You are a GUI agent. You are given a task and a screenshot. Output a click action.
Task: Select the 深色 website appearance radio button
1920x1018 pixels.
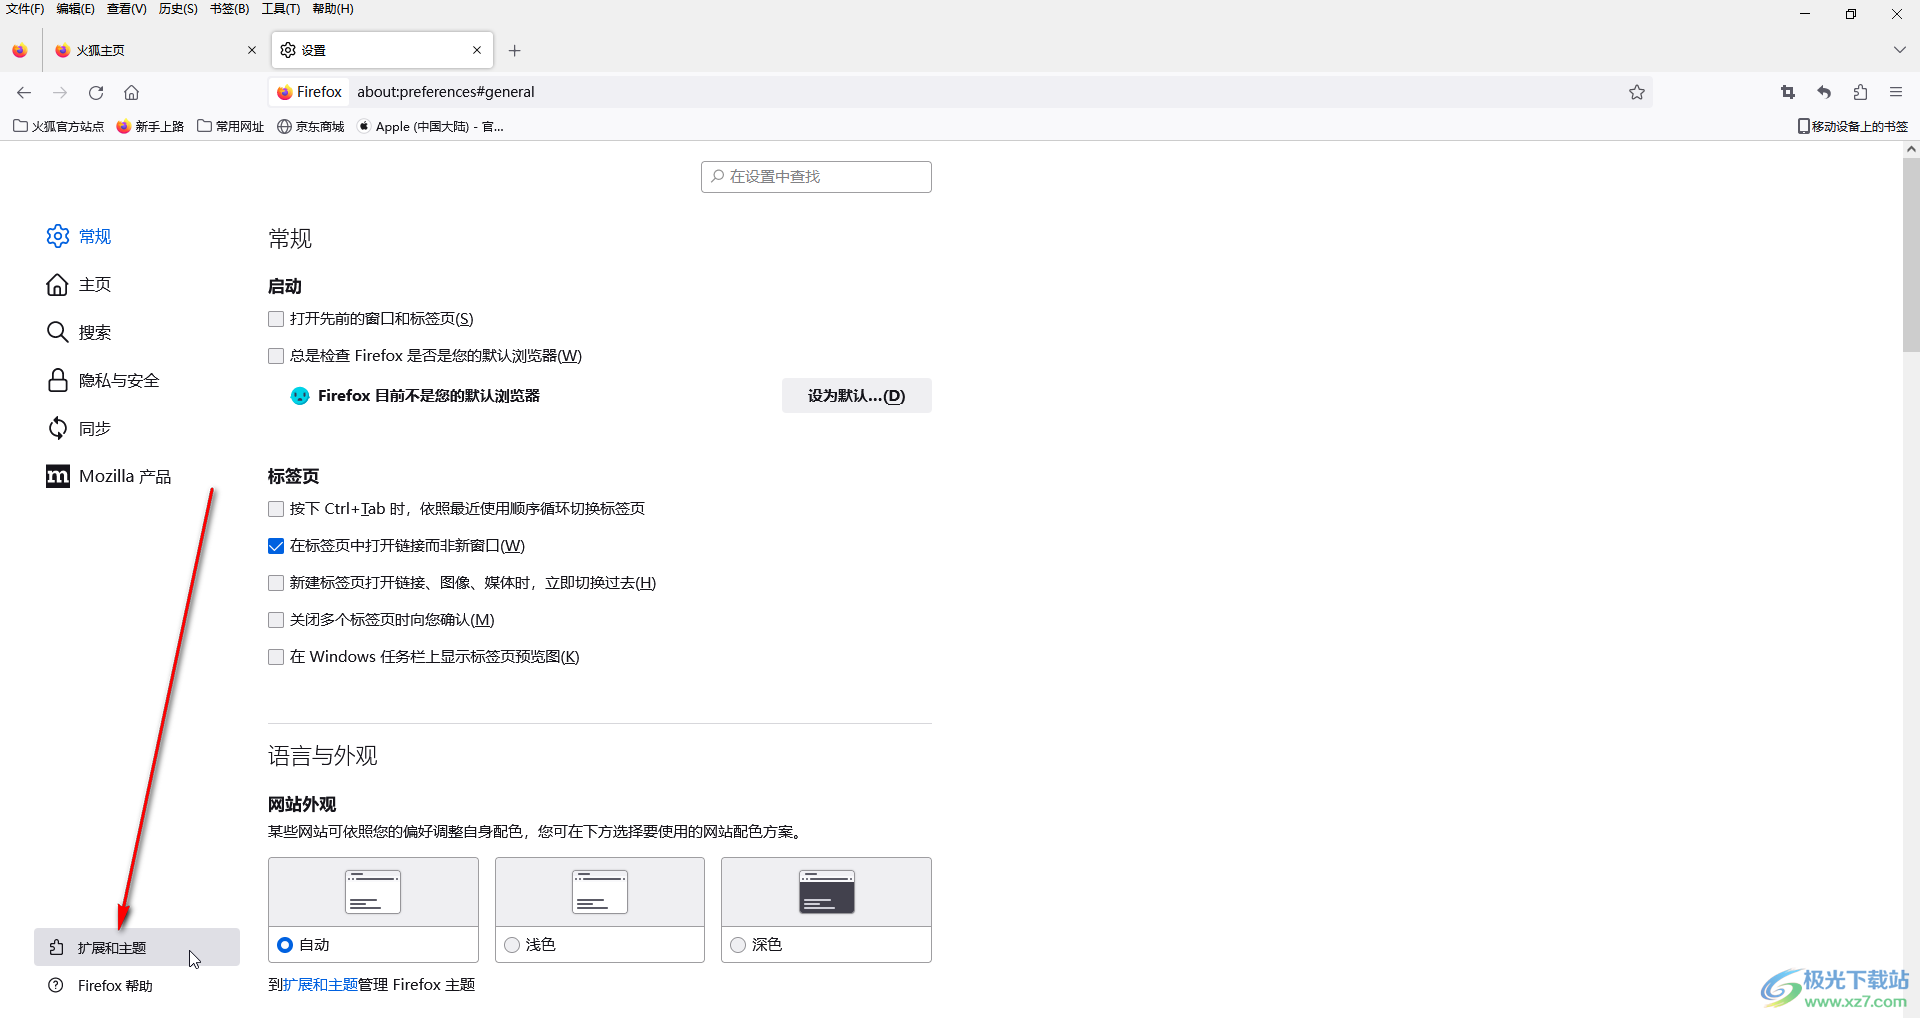pos(738,945)
